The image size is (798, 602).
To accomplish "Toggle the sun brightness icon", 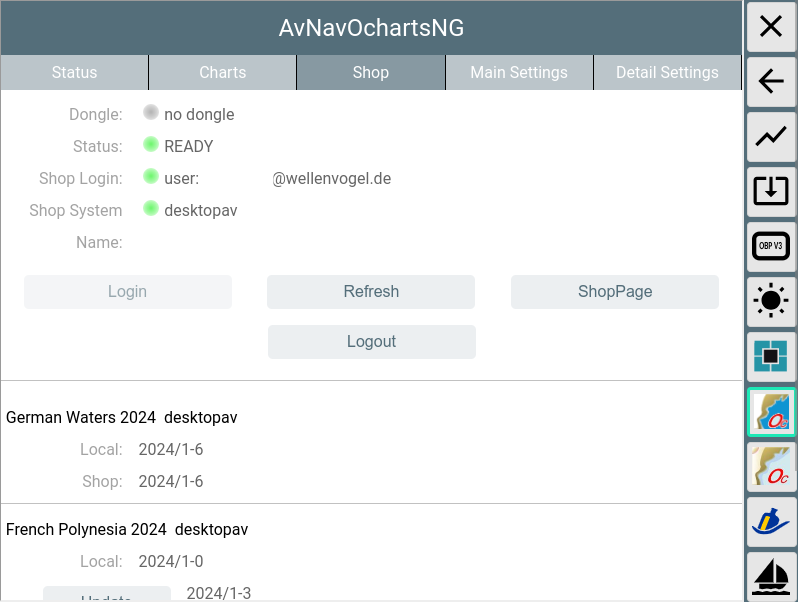I will [x=771, y=301].
